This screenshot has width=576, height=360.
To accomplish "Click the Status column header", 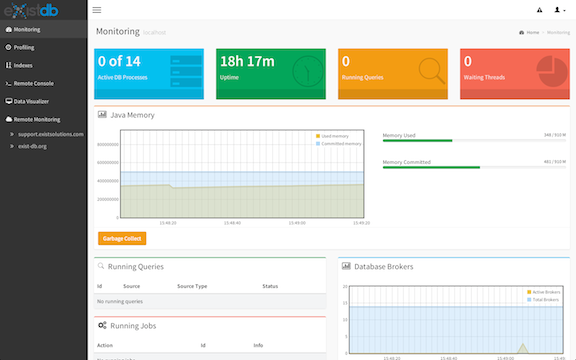I will pyautogui.click(x=270, y=286).
